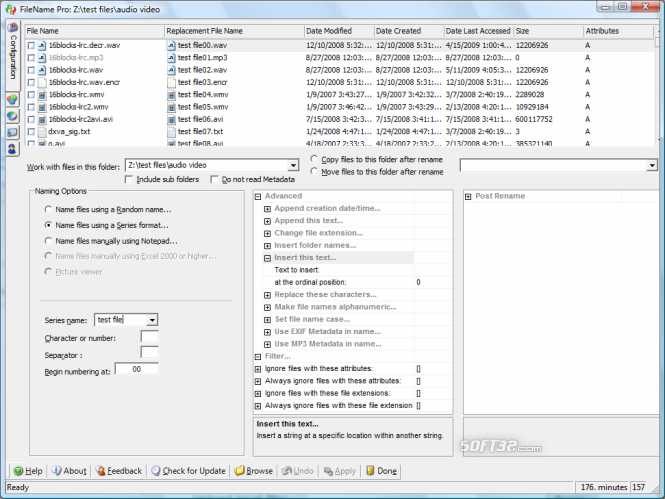Click the Separator input field
The width and height of the screenshot is (665, 499).
click(149, 353)
